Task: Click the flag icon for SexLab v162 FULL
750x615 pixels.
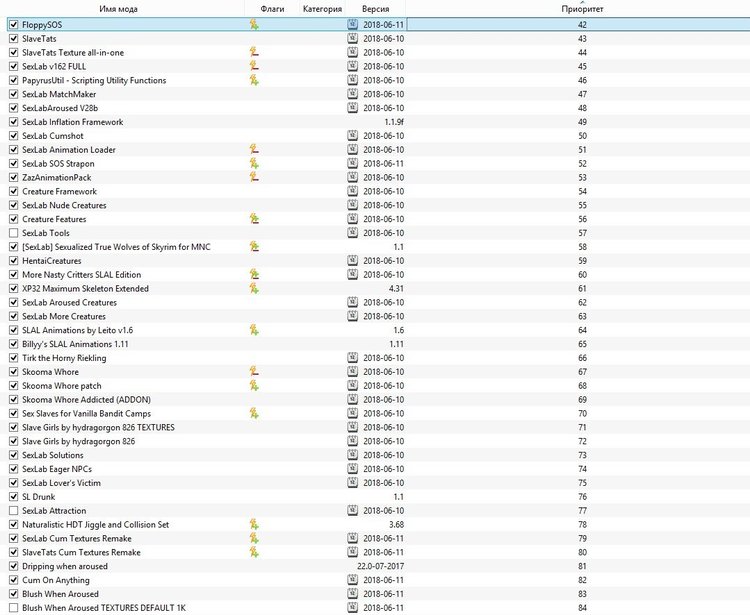Action: (254, 66)
